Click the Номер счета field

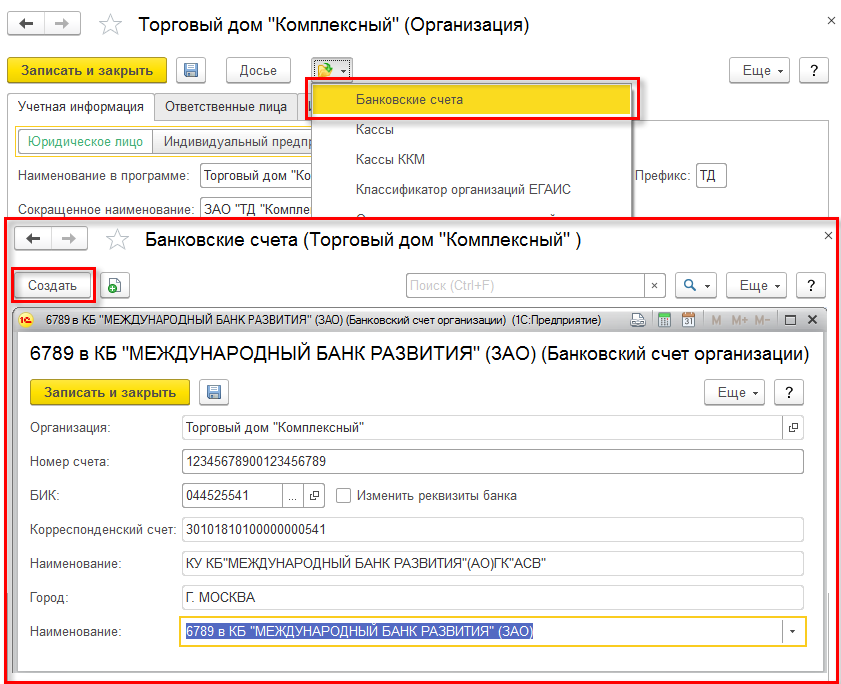tap(493, 461)
